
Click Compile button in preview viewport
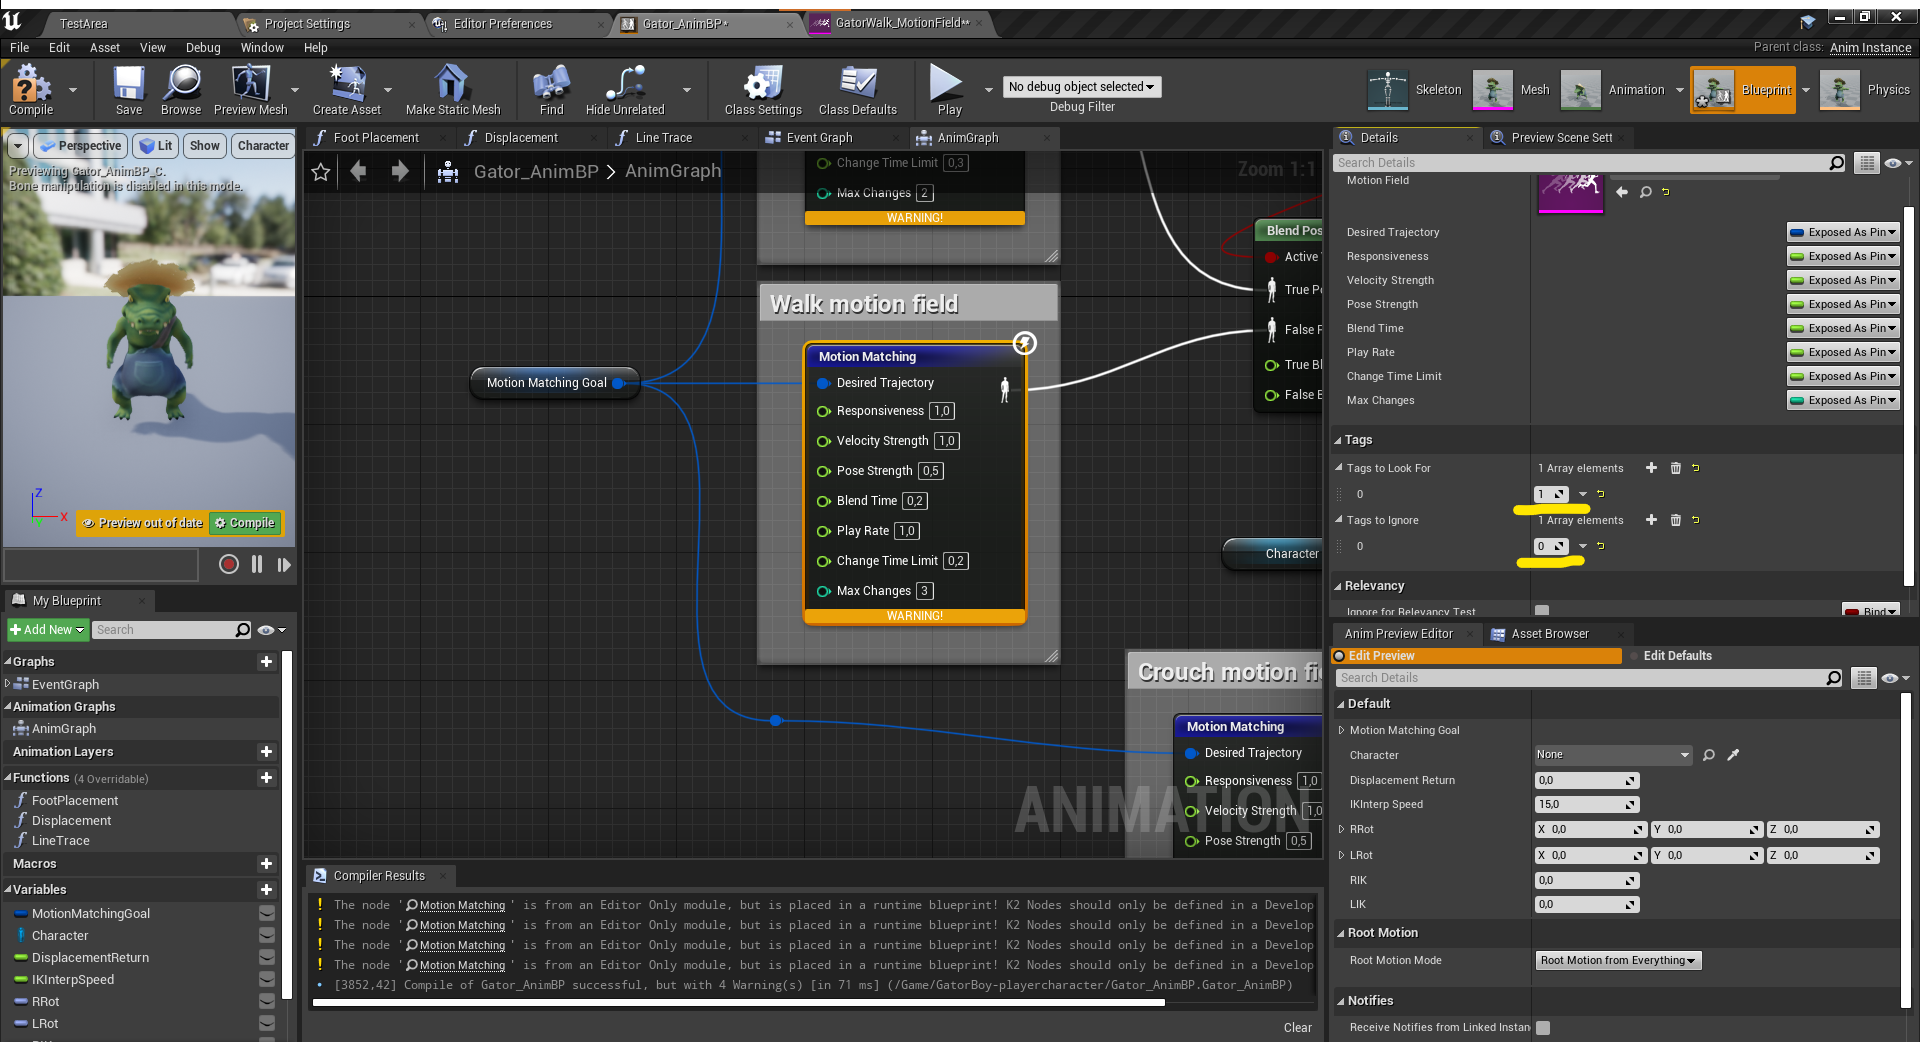[x=245, y=523]
